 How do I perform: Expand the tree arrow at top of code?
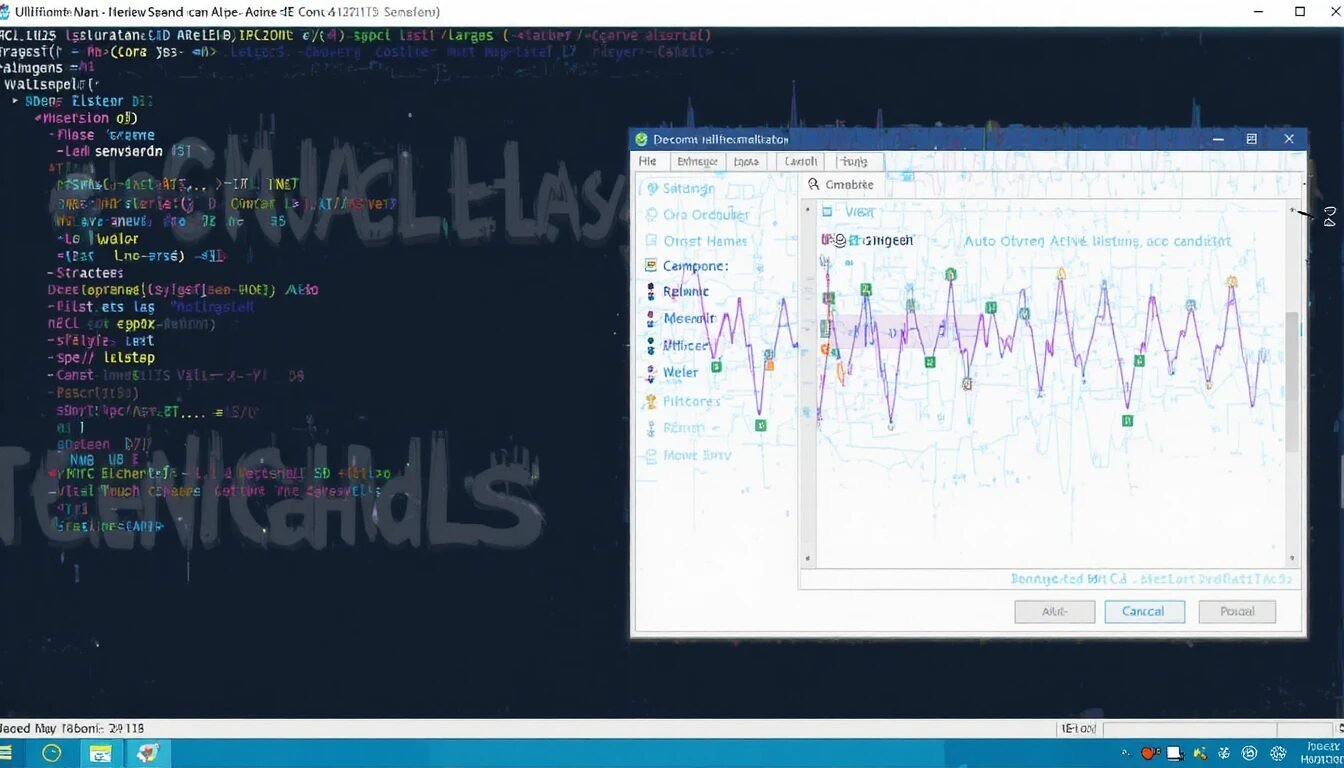pyautogui.click(x=16, y=101)
